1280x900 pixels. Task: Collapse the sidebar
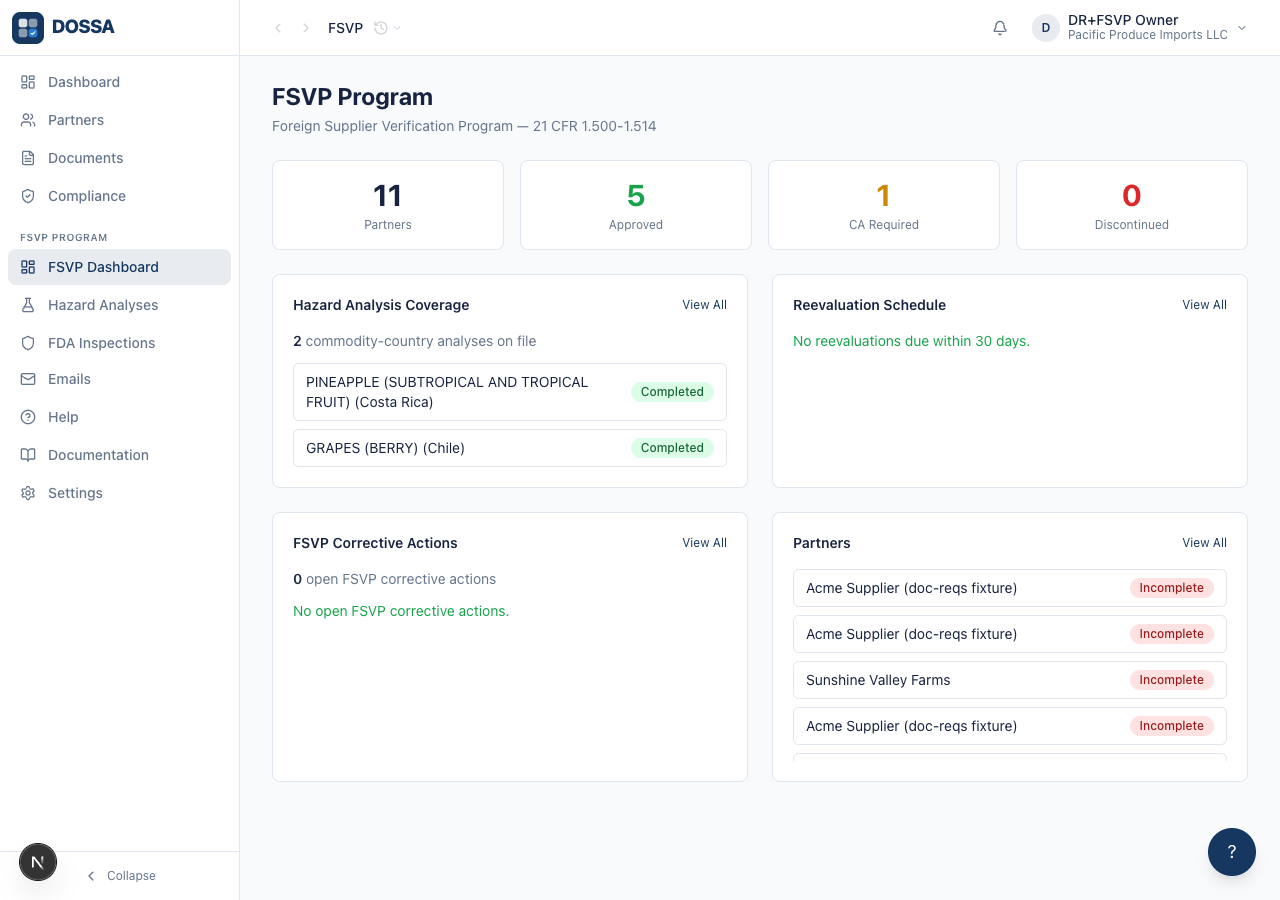coord(120,876)
